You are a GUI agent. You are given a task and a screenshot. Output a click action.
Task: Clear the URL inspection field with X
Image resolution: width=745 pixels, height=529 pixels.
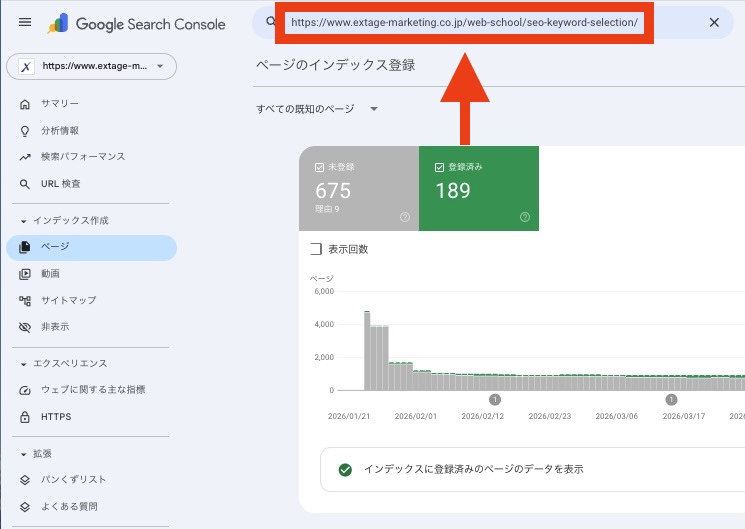[714, 22]
